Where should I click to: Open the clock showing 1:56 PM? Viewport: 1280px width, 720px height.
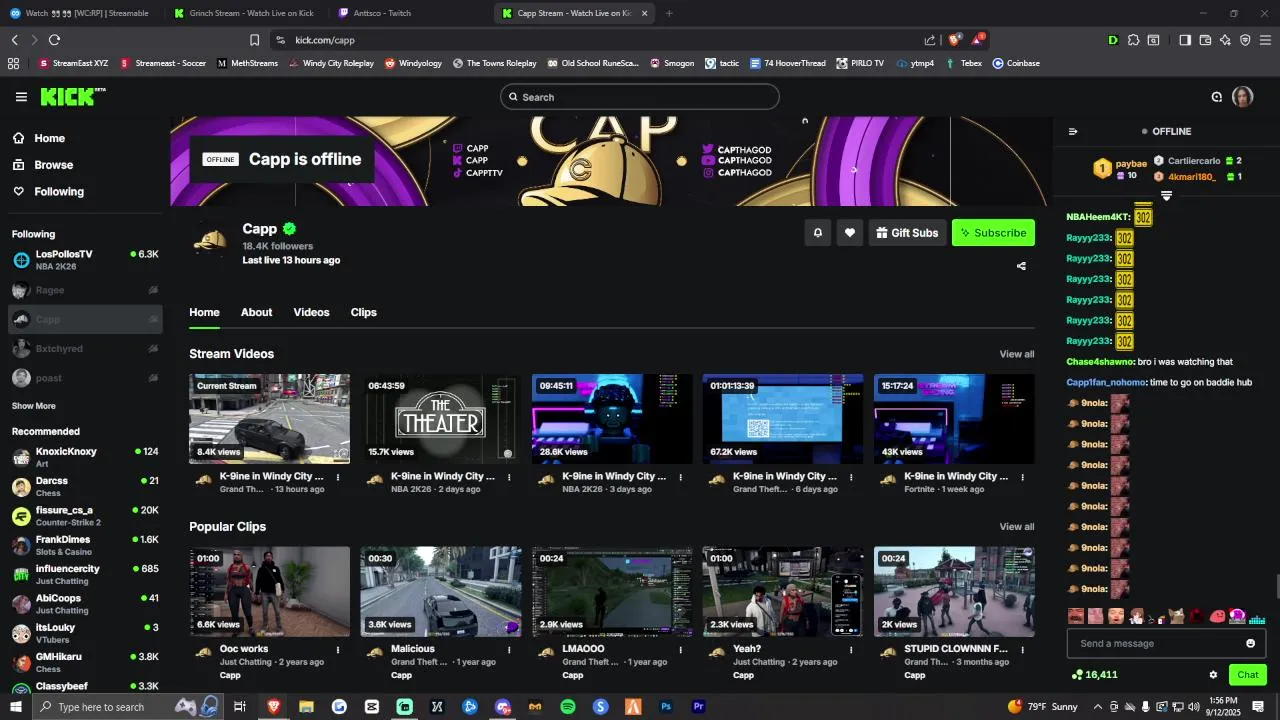(1223, 707)
